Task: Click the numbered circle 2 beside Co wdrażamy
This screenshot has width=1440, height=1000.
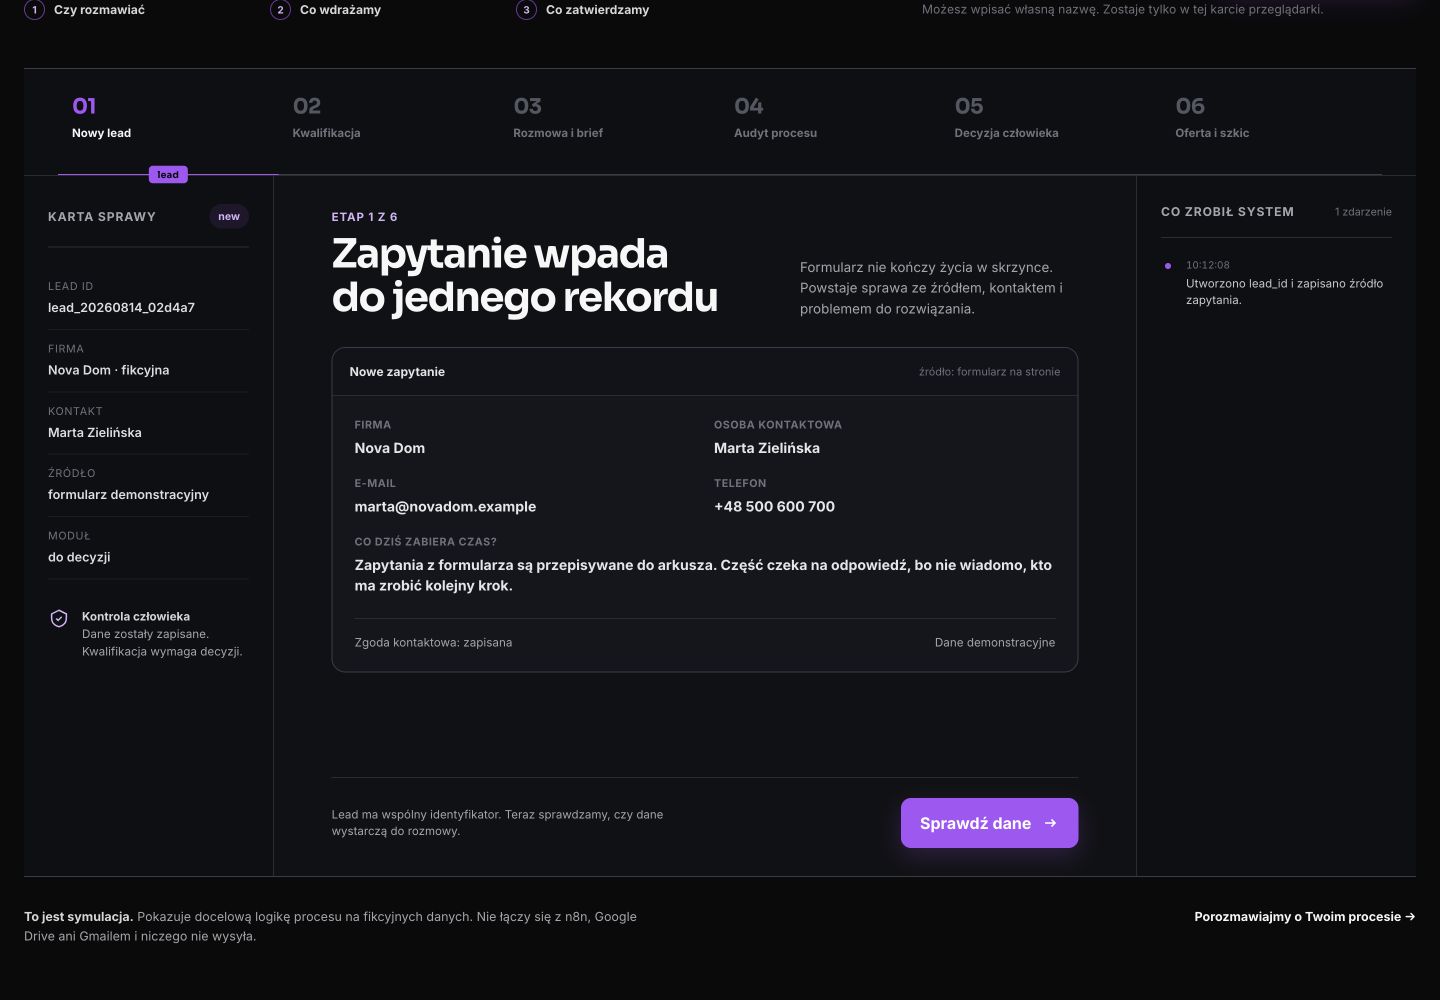Action: [x=280, y=10]
